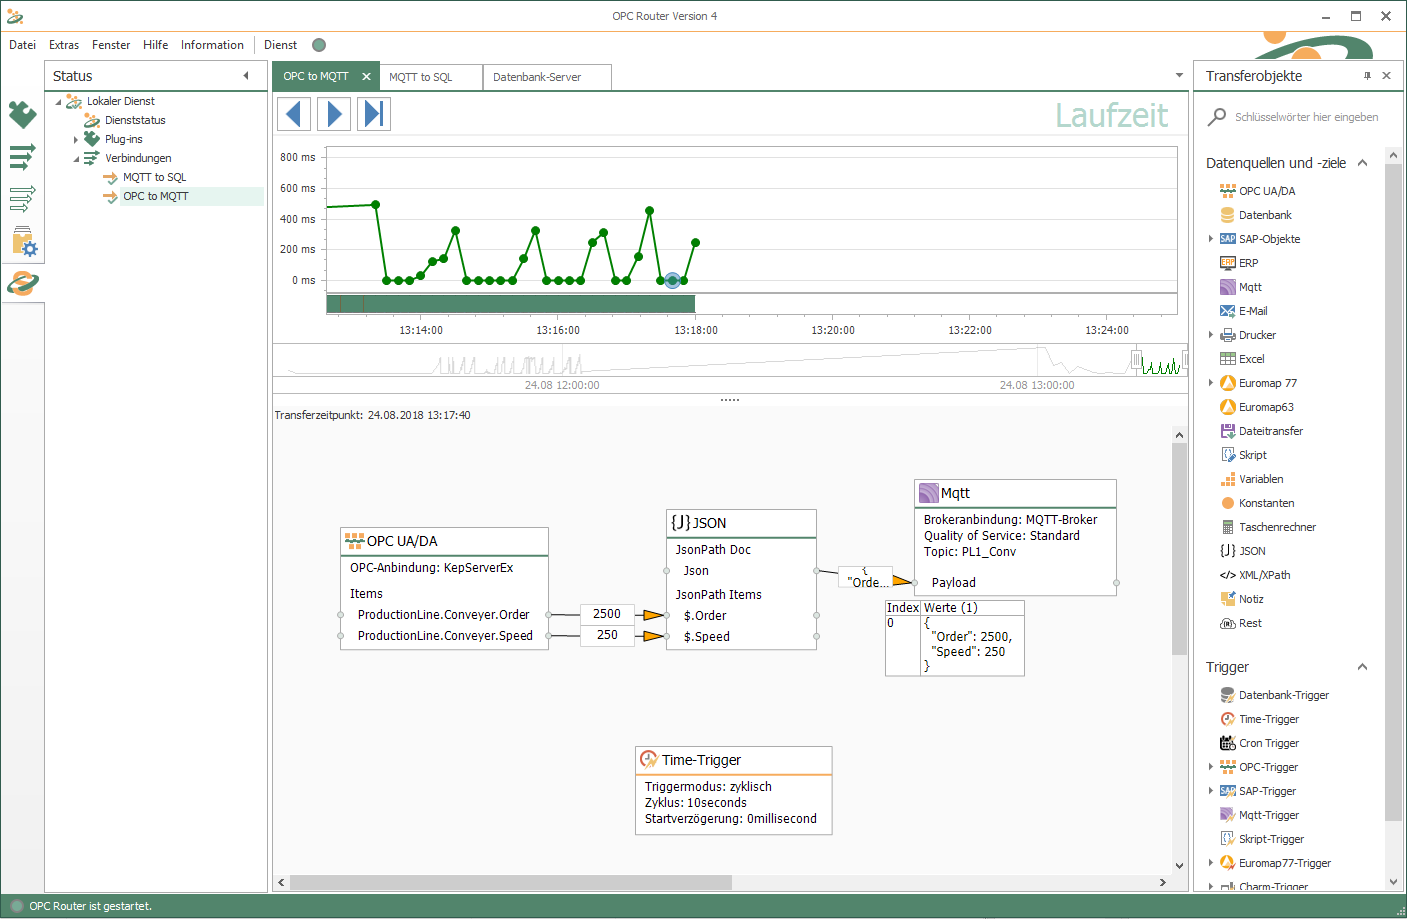
Task: Collapse the Trigger section chevron
Action: point(1362,667)
